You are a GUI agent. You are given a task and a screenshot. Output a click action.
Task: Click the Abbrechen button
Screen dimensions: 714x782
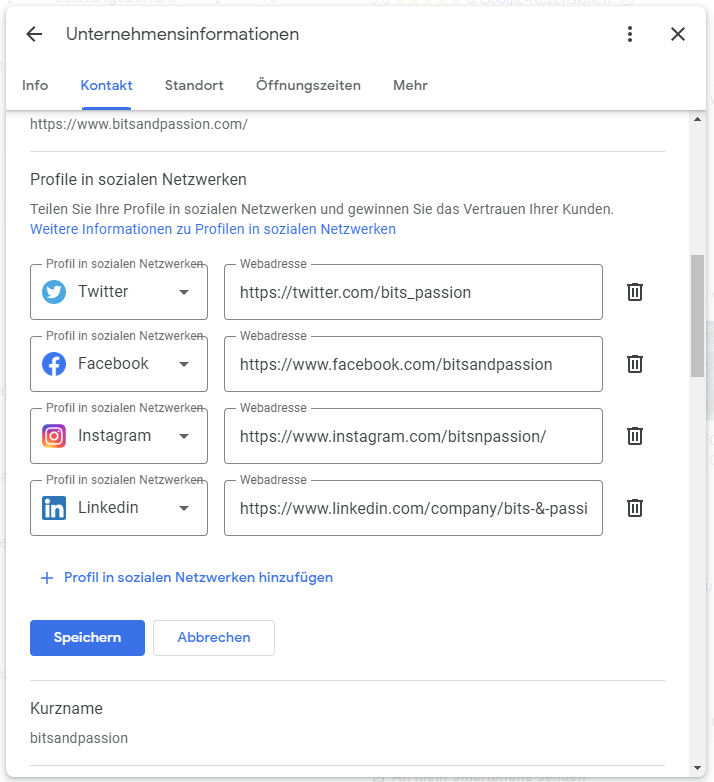(214, 638)
